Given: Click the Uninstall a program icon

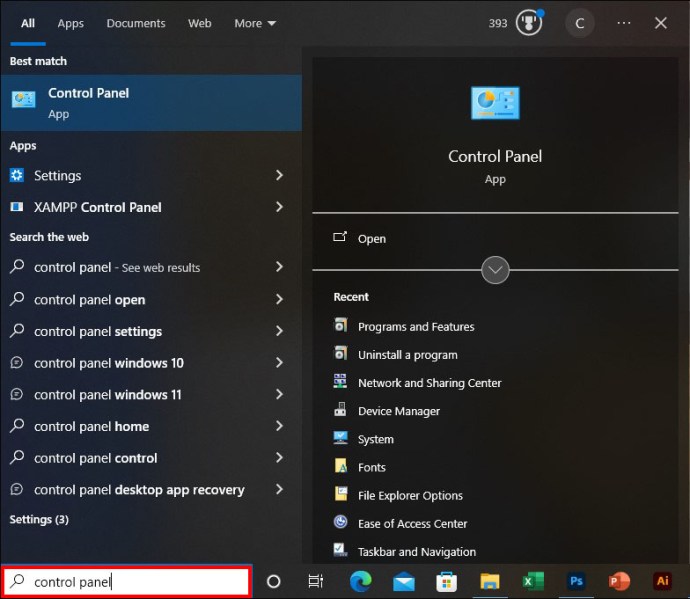Looking at the screenshot, I should pos(341,354).
